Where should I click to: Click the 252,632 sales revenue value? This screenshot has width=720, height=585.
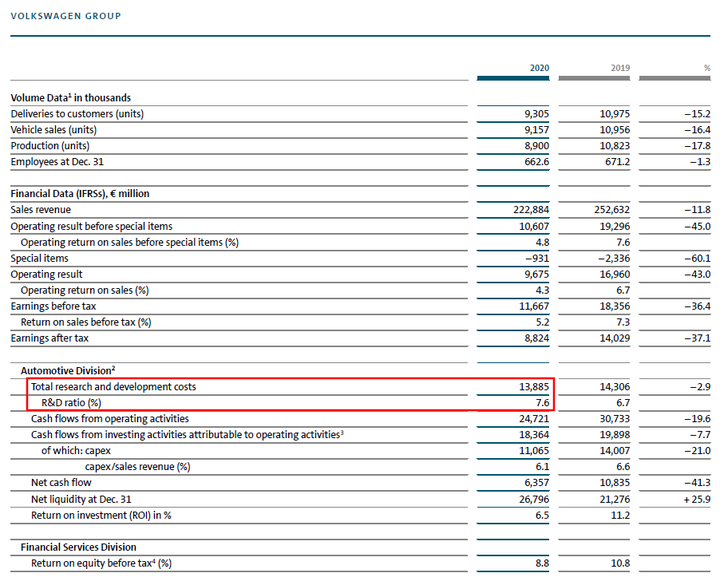pyautogui.click(x=612, y=210)
